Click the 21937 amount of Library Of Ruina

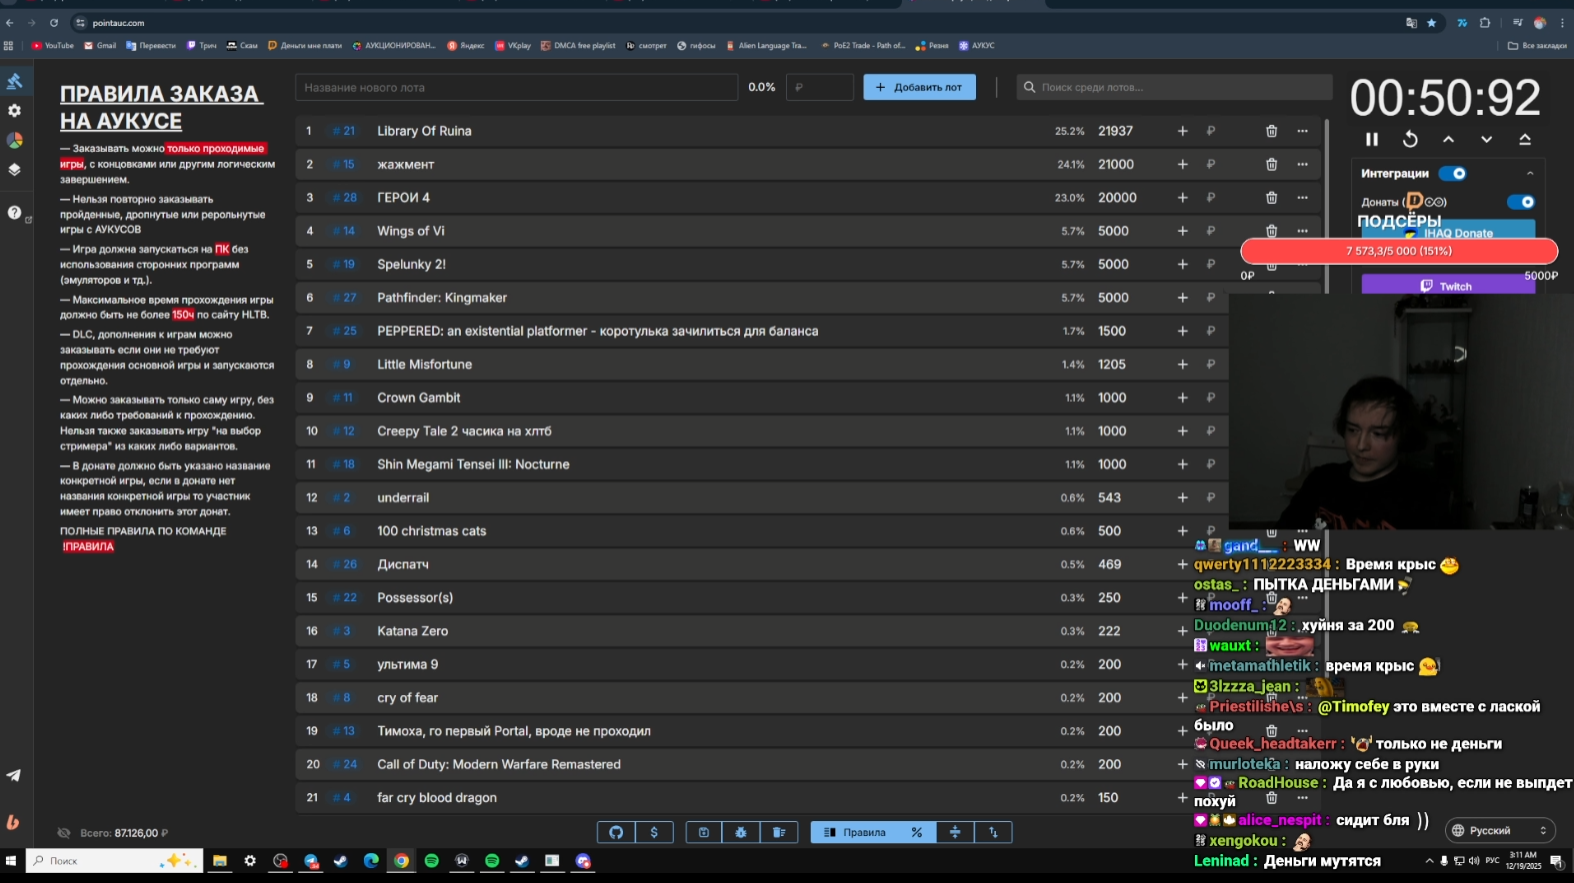1116,131
